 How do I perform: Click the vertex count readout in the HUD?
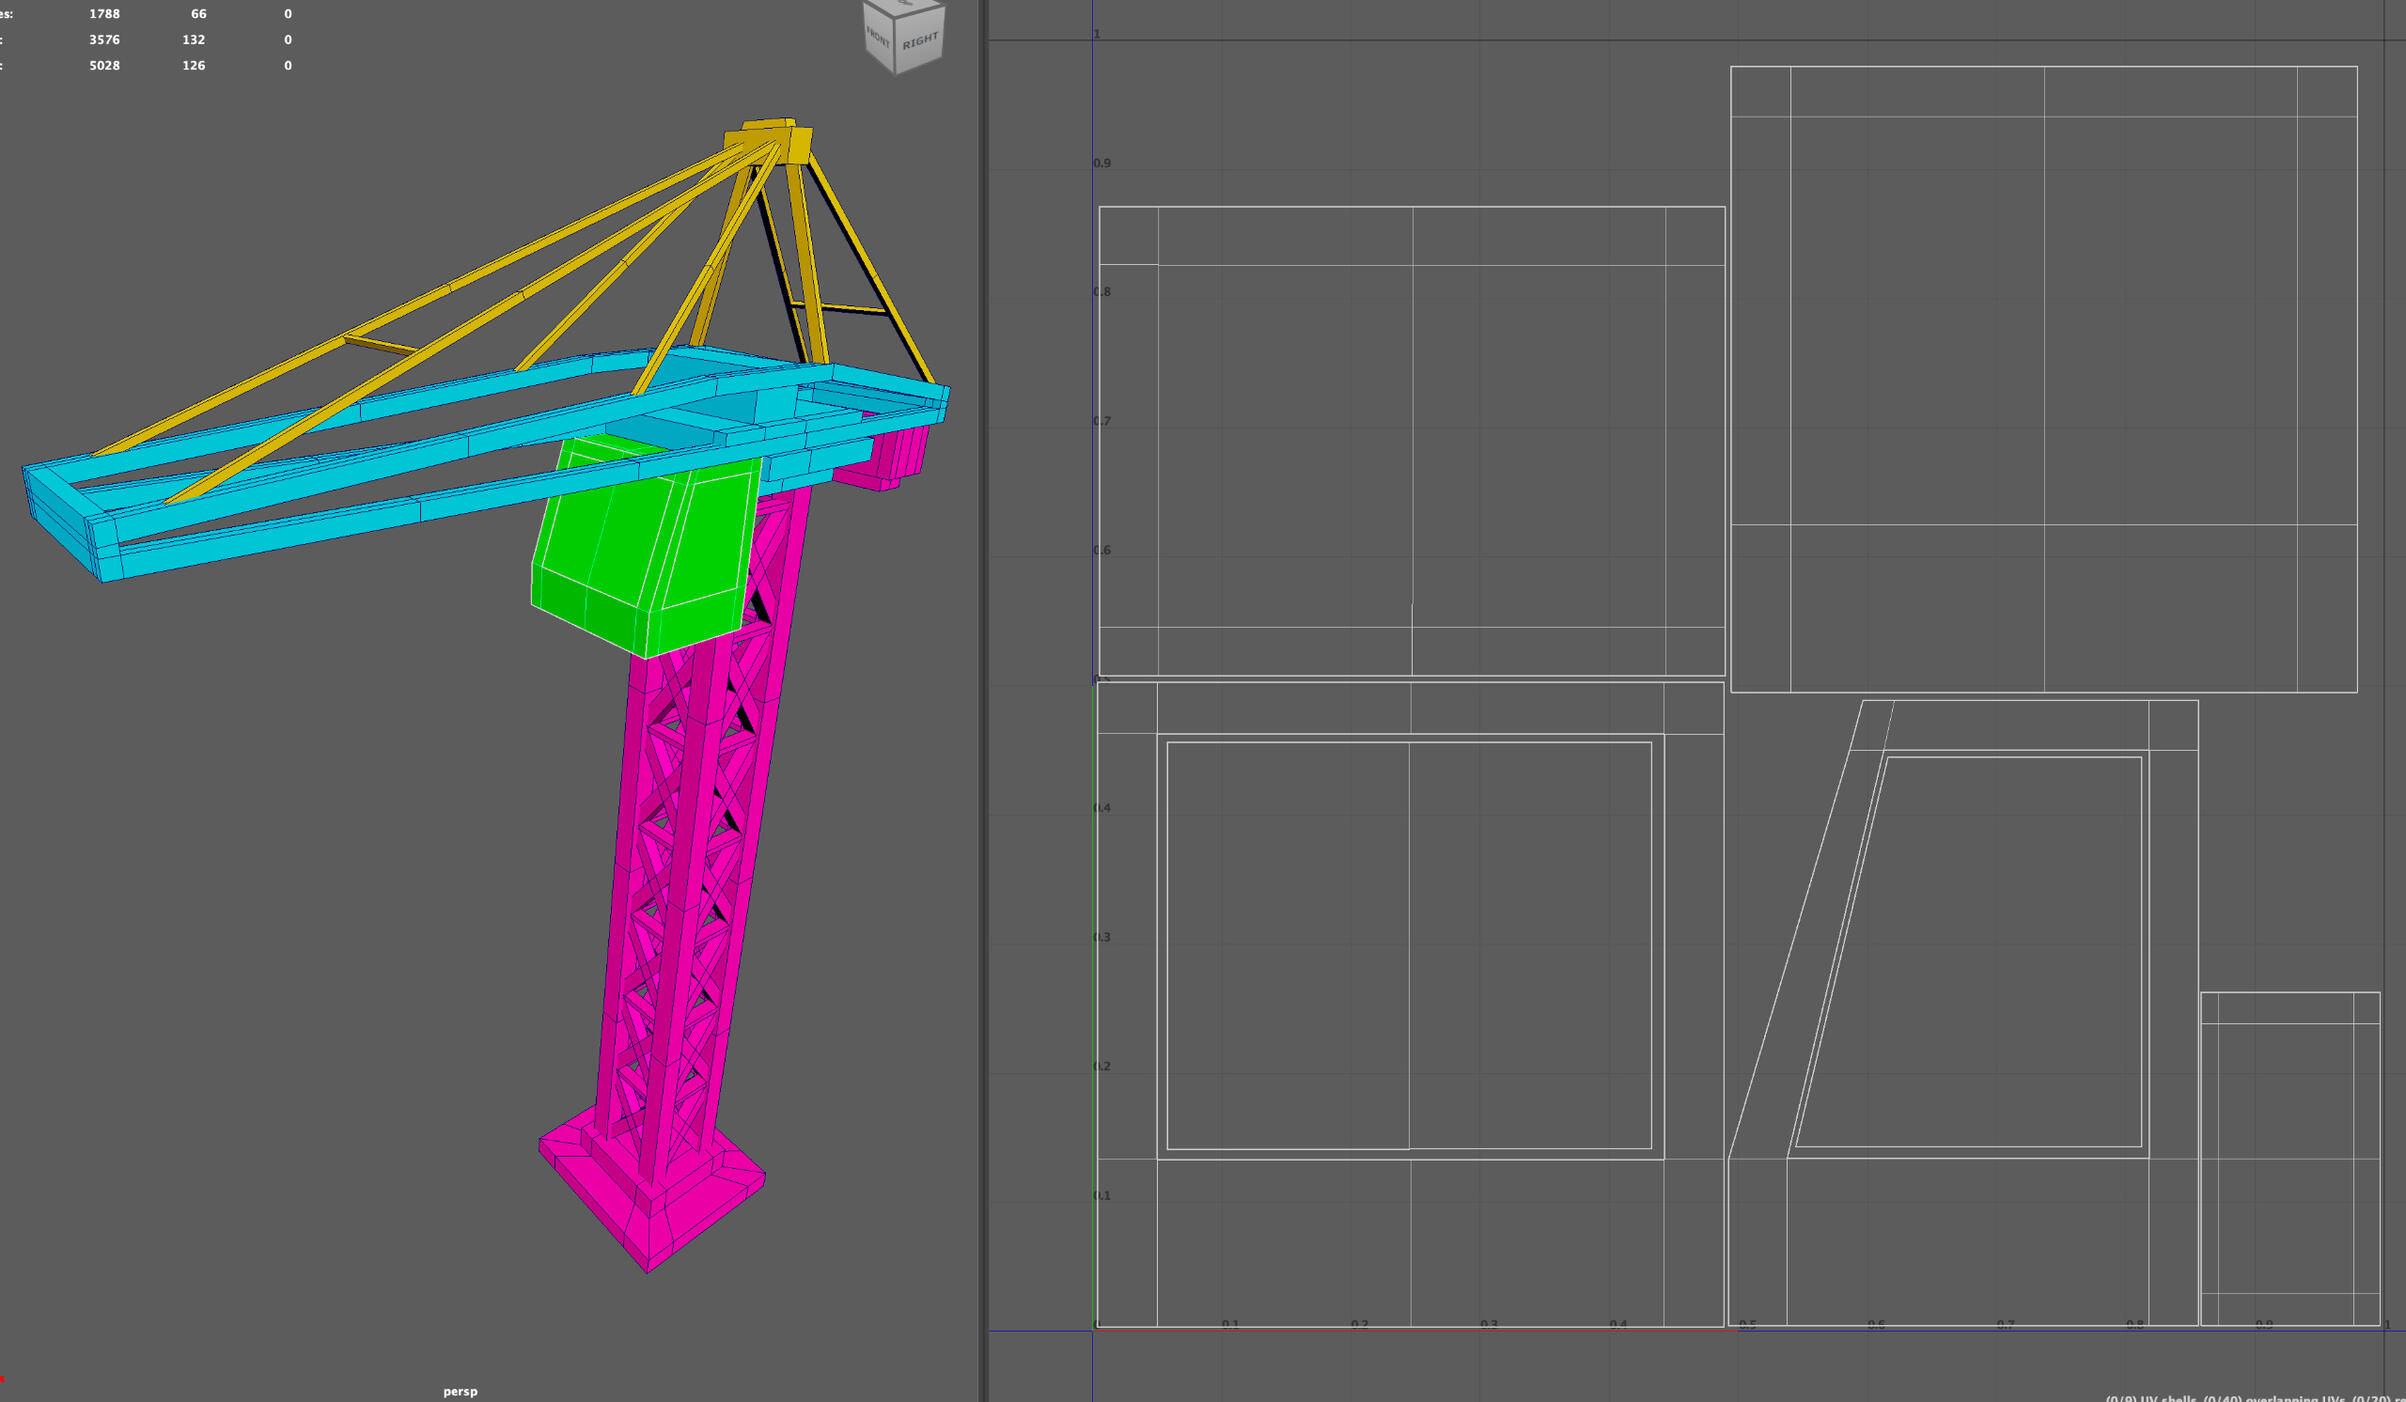[x=104, y=13]
